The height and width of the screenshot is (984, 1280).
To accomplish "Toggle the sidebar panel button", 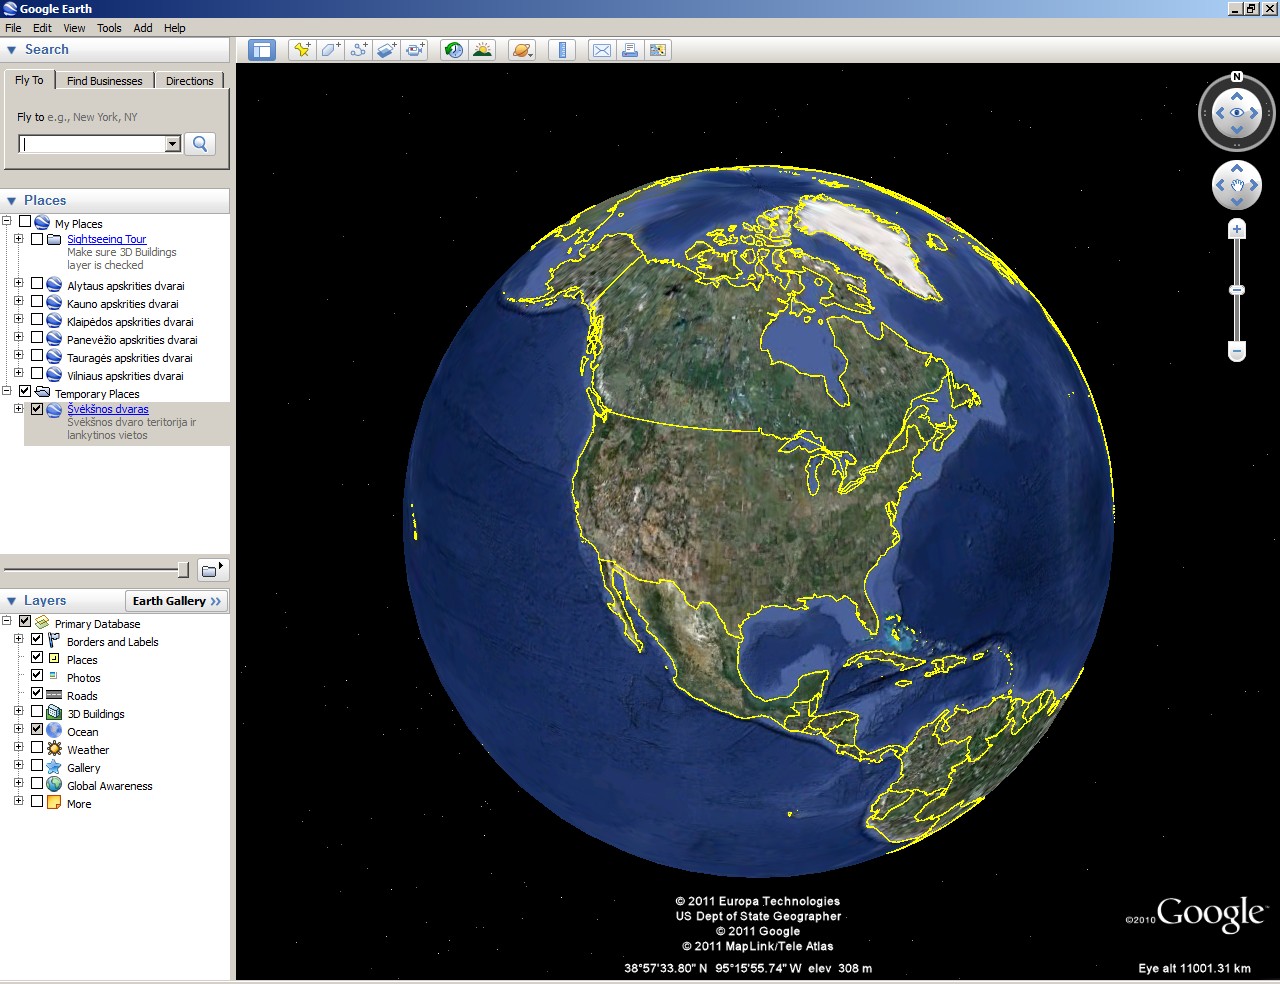I will point(262,50).
